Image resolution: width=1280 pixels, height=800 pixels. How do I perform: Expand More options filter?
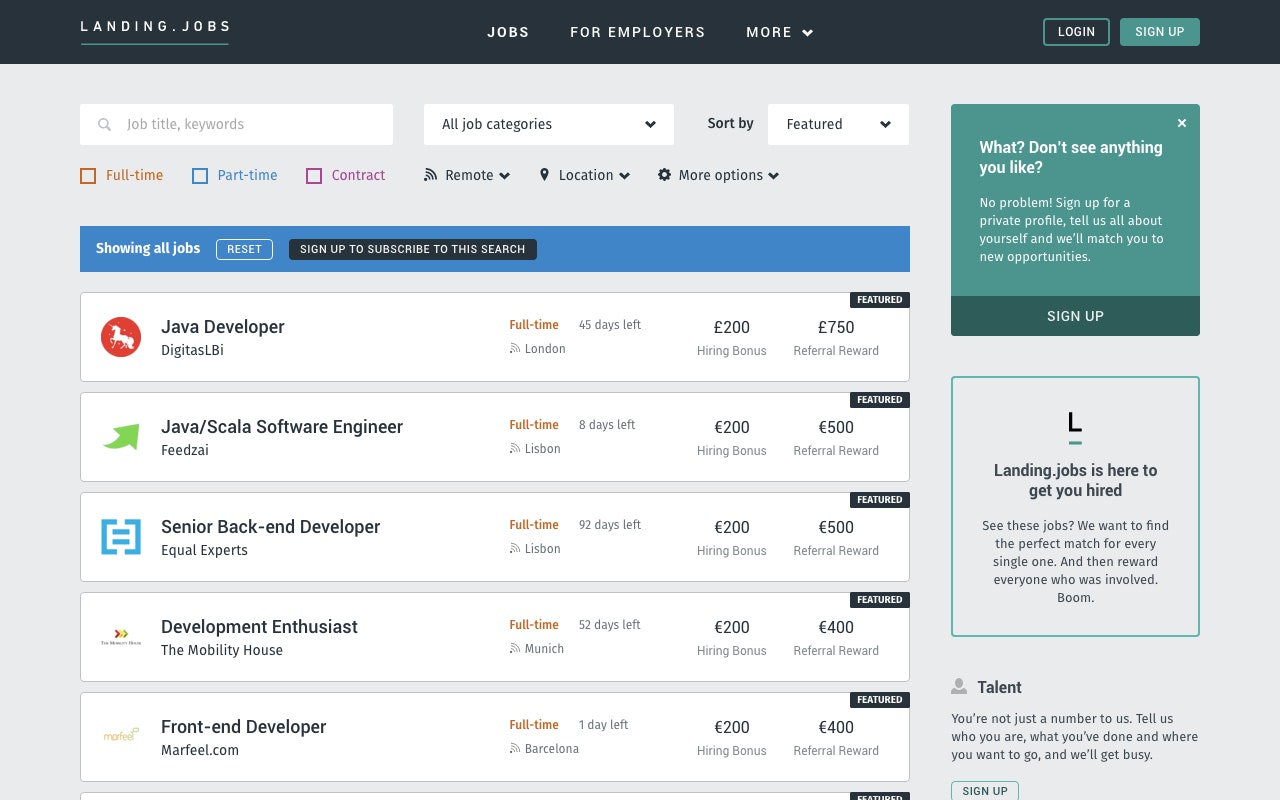tap(718, 175)
